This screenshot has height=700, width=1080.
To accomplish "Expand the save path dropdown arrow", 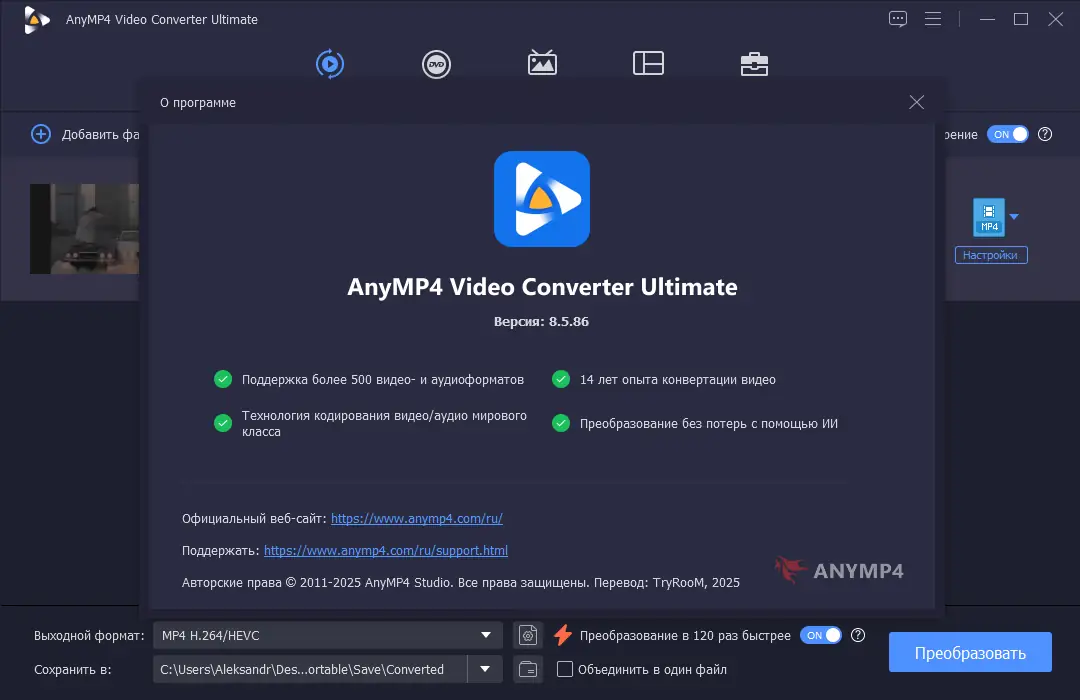I will pyautogui.click(x=485, y=669).
